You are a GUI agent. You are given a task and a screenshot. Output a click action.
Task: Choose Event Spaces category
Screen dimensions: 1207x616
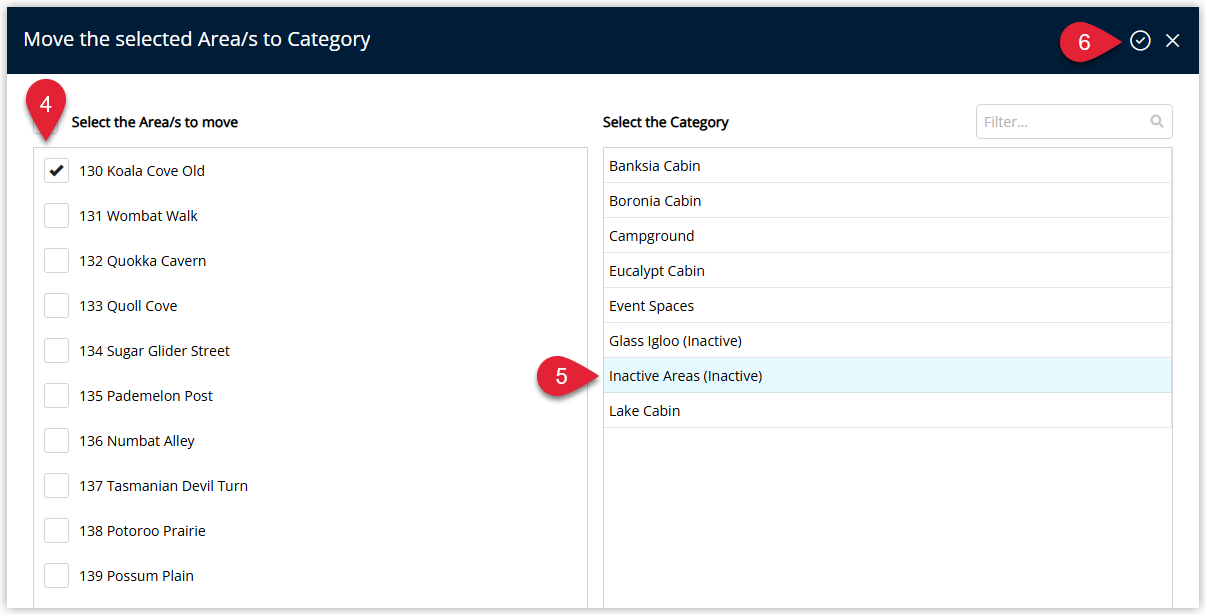[x=887, y=306]
